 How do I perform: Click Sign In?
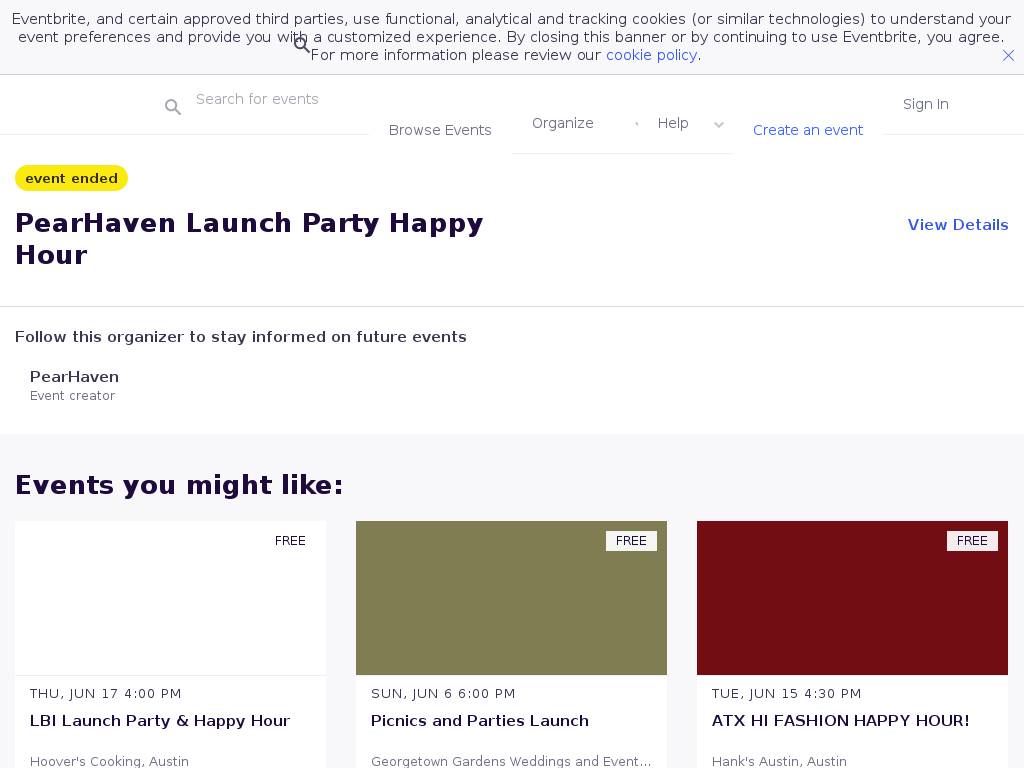pos(925,104)
